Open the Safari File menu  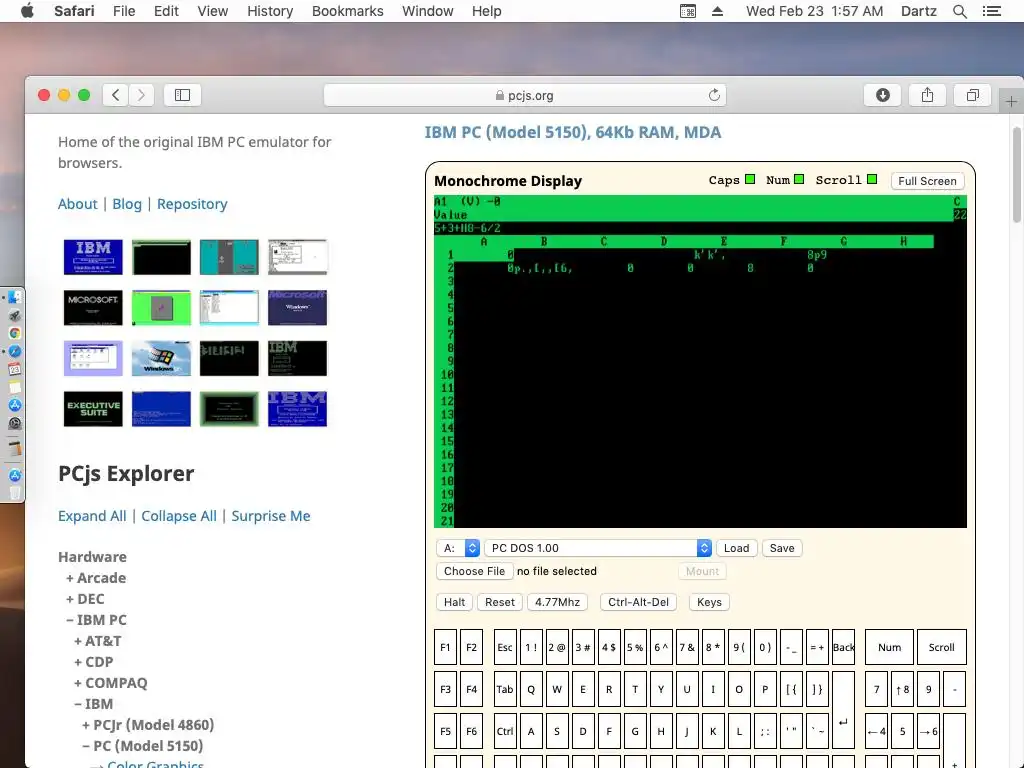[123, 11]
